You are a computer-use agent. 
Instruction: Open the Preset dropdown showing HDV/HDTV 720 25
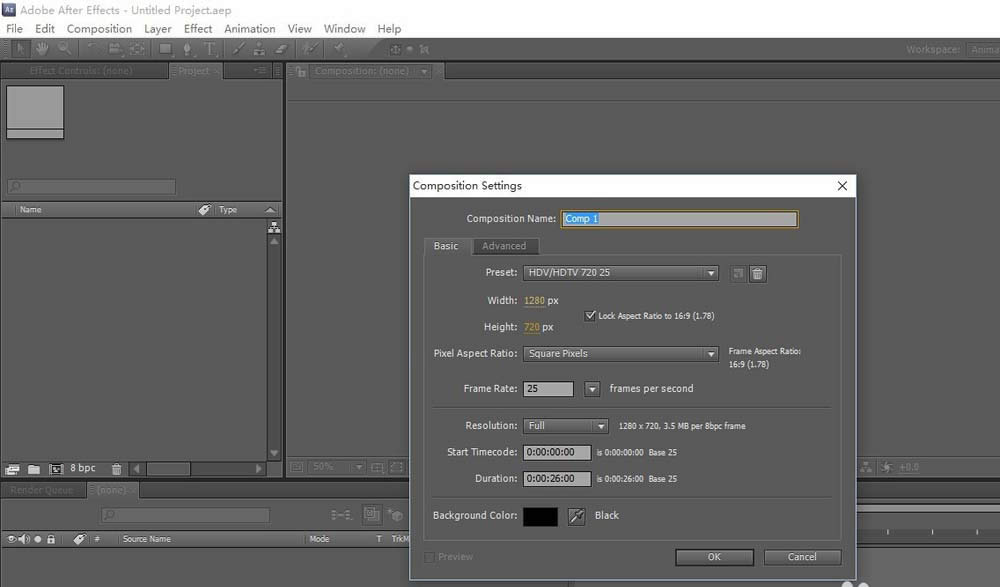pos(620,273)
